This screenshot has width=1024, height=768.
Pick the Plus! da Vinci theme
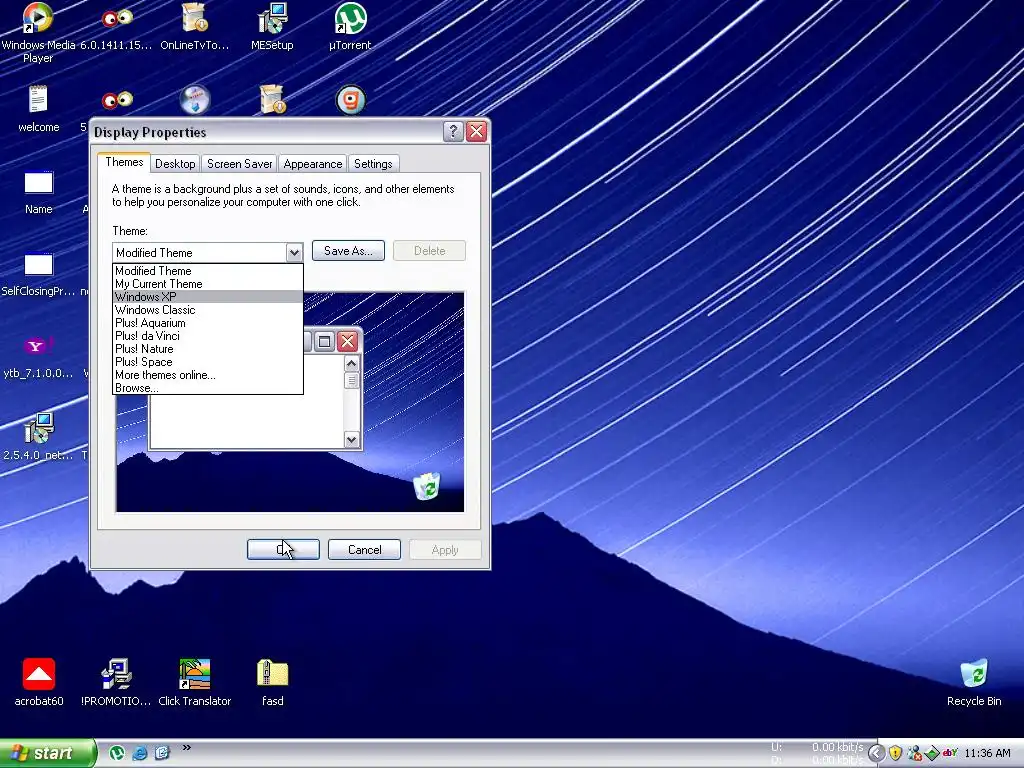(208, 336)
